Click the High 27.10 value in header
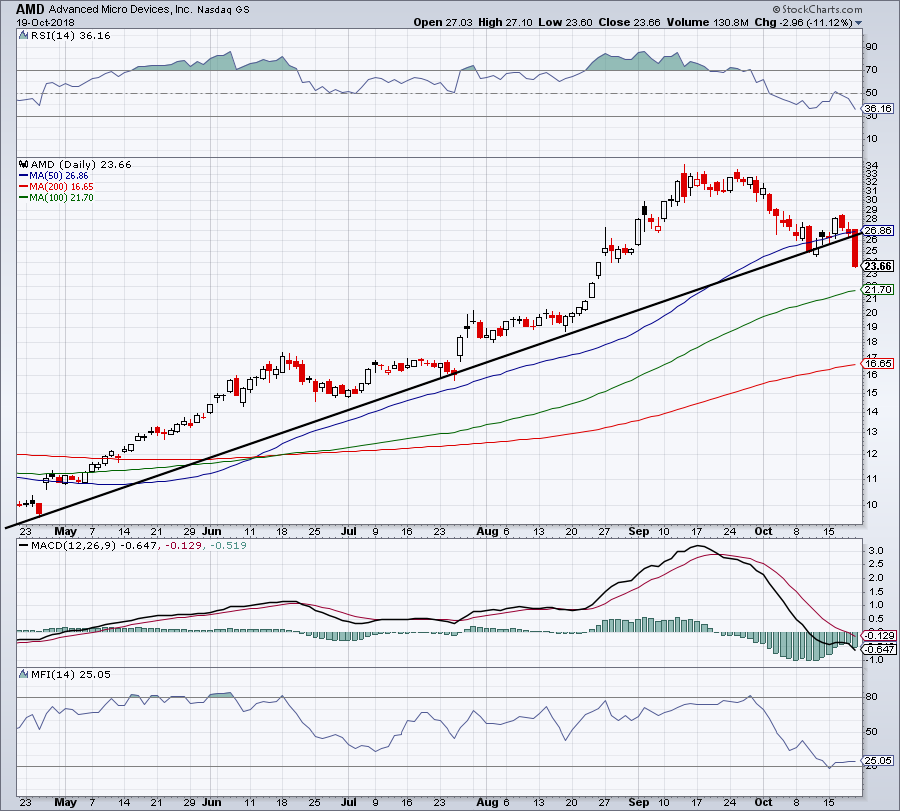 pyautogui.click(x=506, y=22)
